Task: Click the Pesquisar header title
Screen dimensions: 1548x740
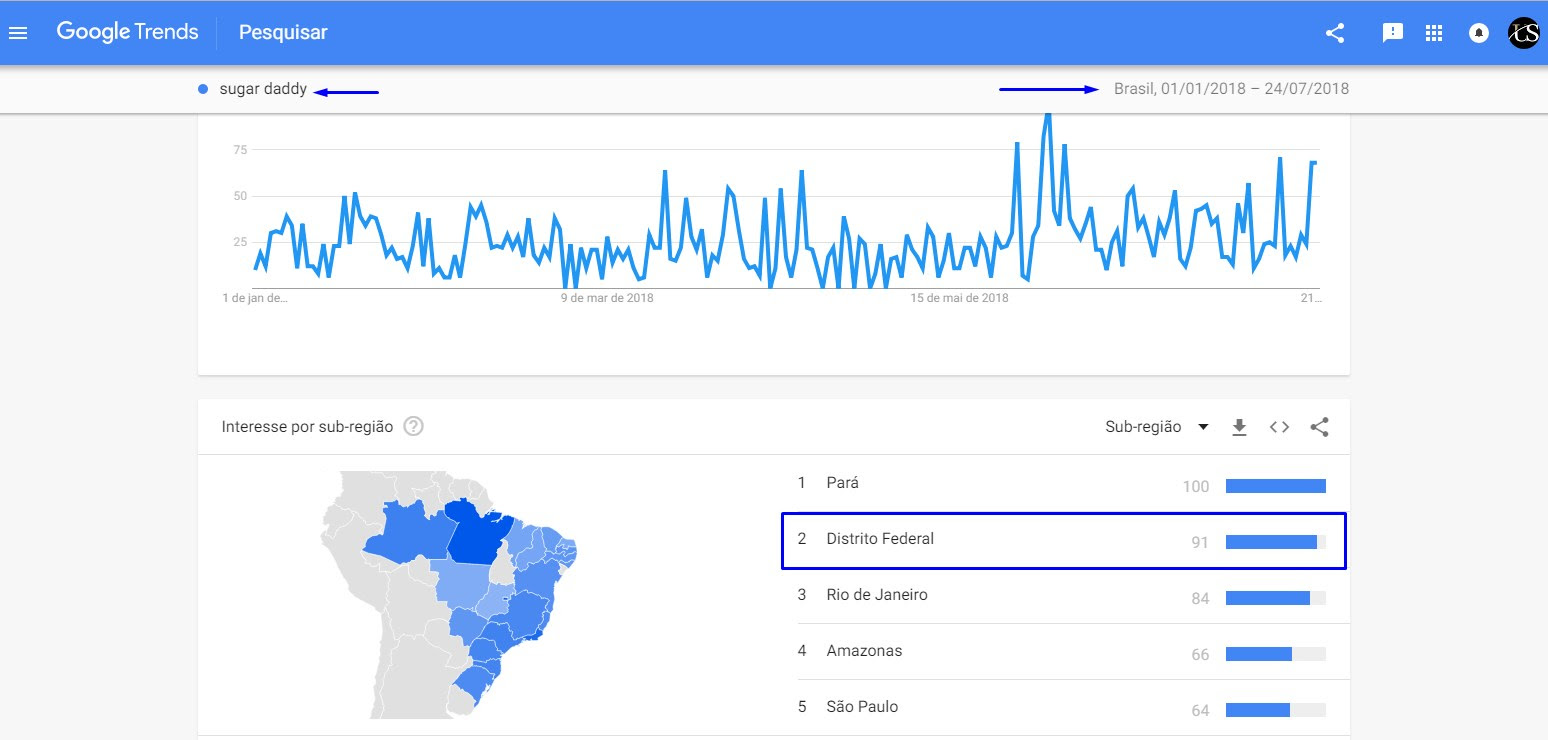Action: [x=283, y=33]
